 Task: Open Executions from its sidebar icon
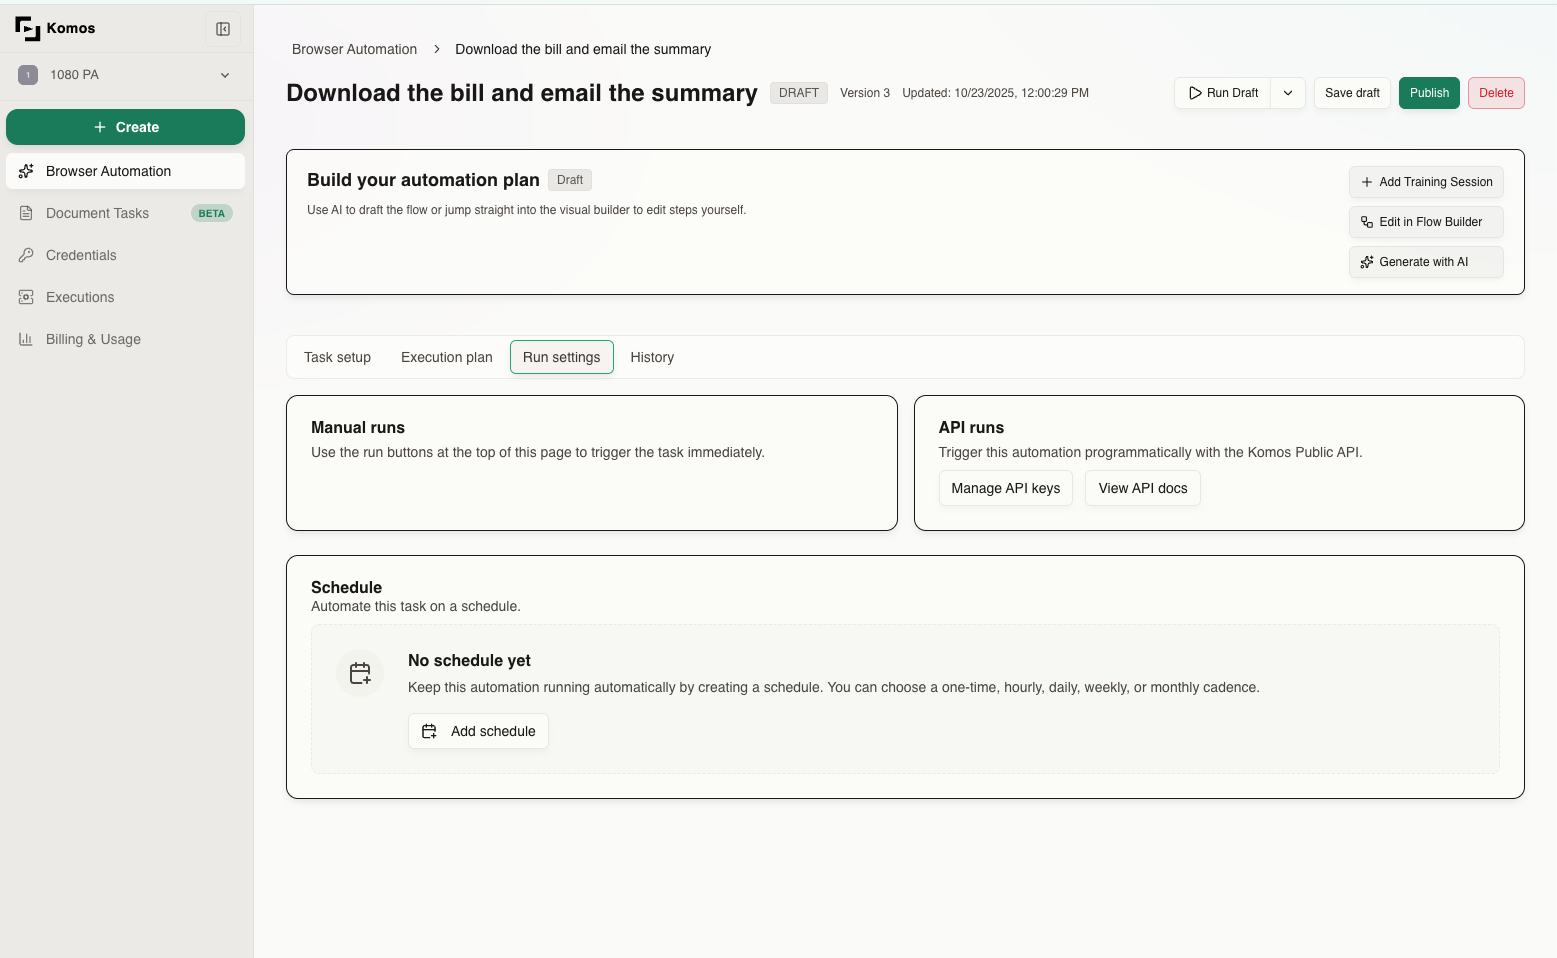[x=25, y=297]
